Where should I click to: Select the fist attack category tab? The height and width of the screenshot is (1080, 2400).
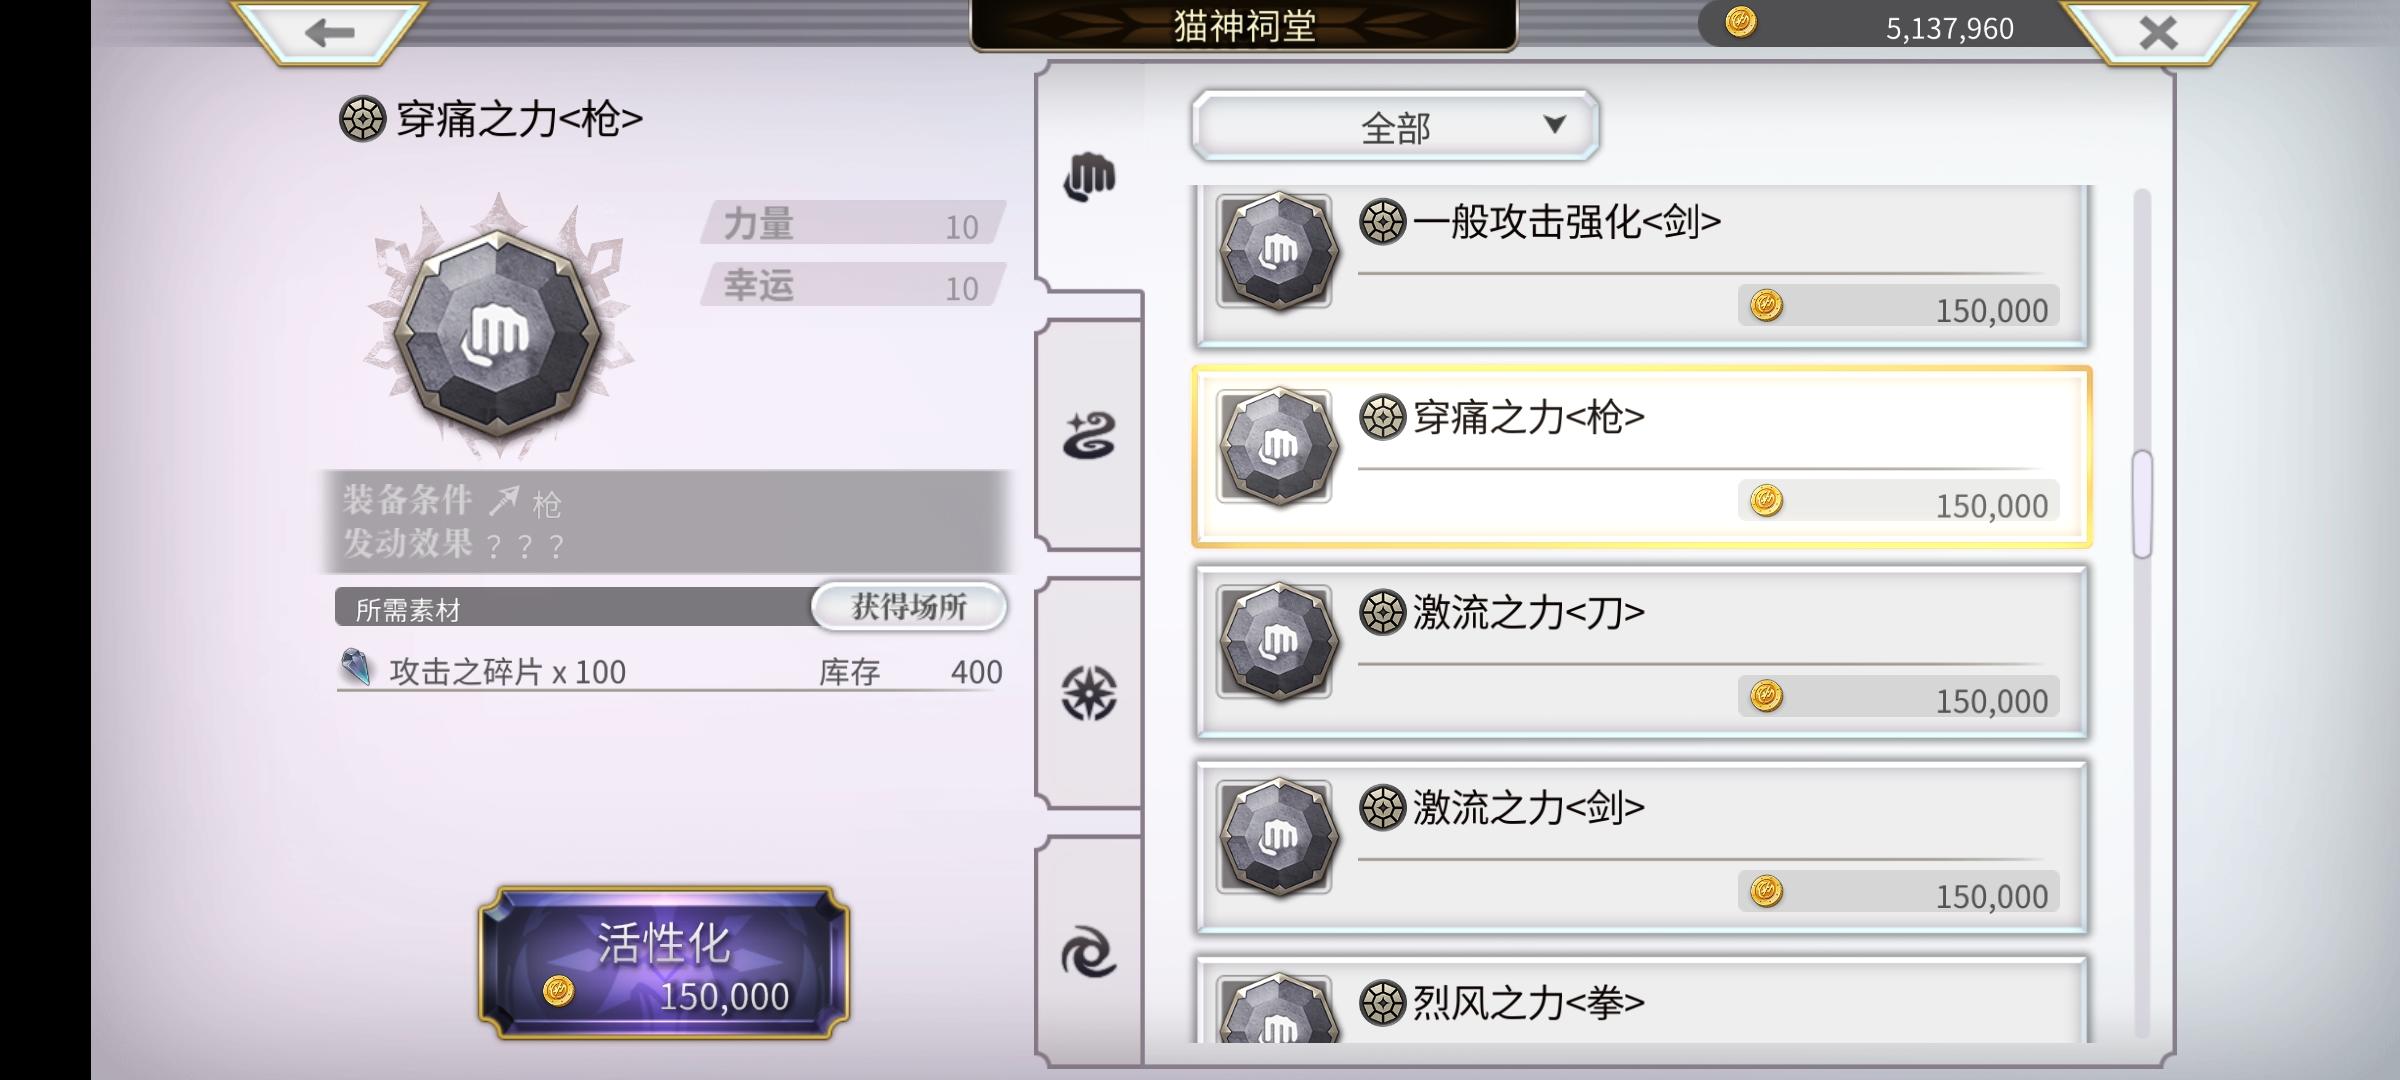[1089, 178]
